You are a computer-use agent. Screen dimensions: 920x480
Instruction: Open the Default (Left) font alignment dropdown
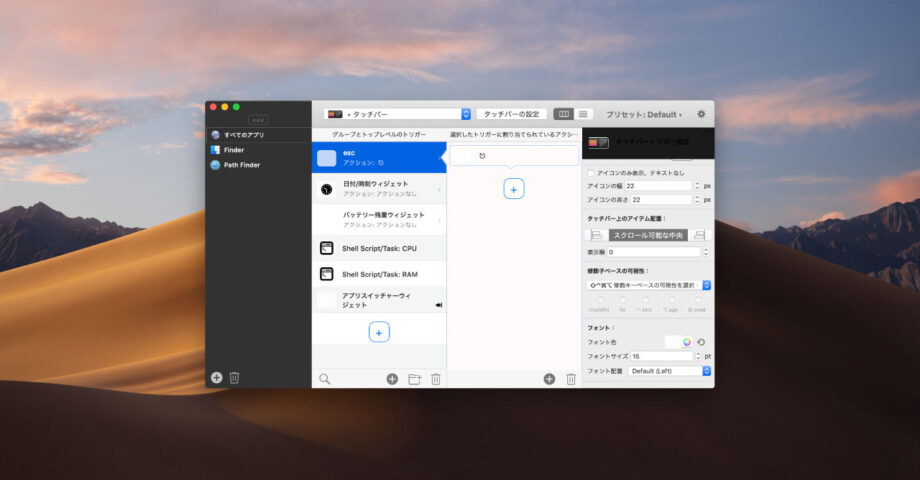(x=669, y=371)
